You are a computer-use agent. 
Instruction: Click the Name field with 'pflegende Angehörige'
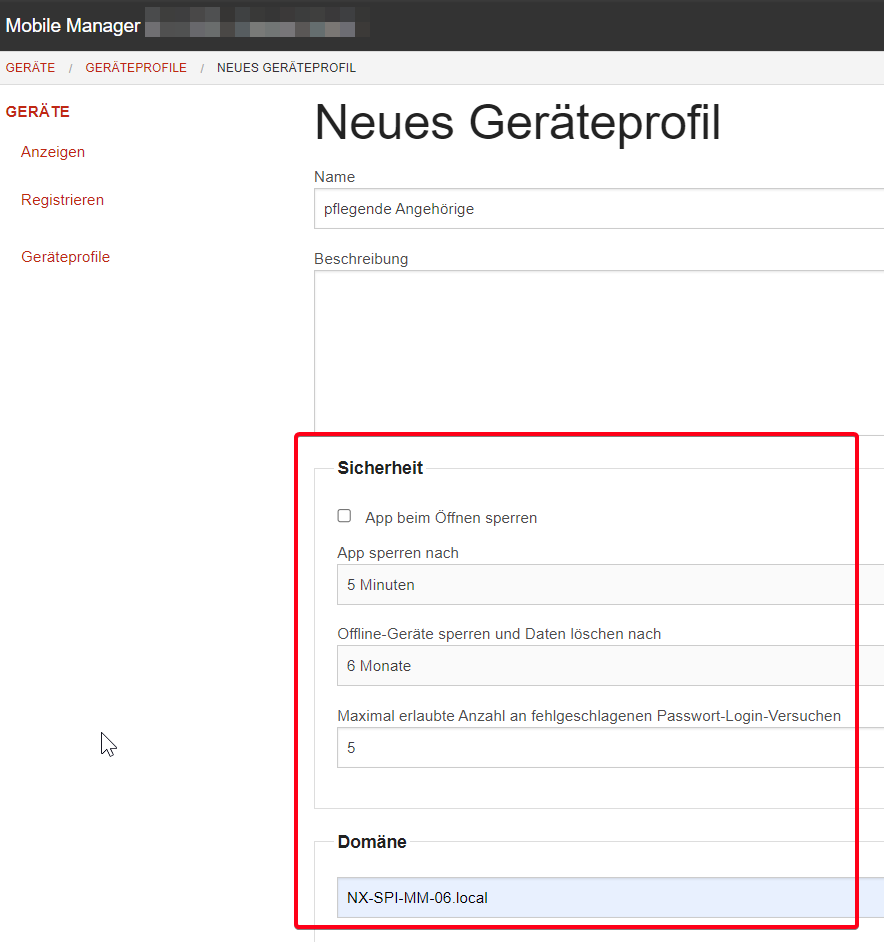click(x=600, y=209)
